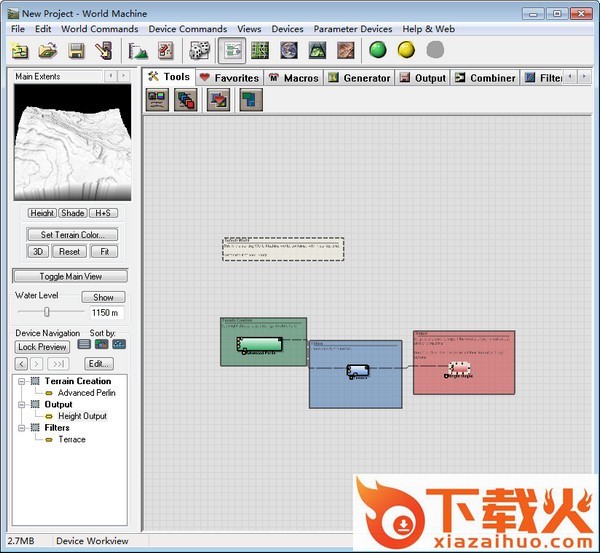Sort device navigation by group icon
Image resolution: width=600 pixels, height=553 pixels.
coord(101,344)
